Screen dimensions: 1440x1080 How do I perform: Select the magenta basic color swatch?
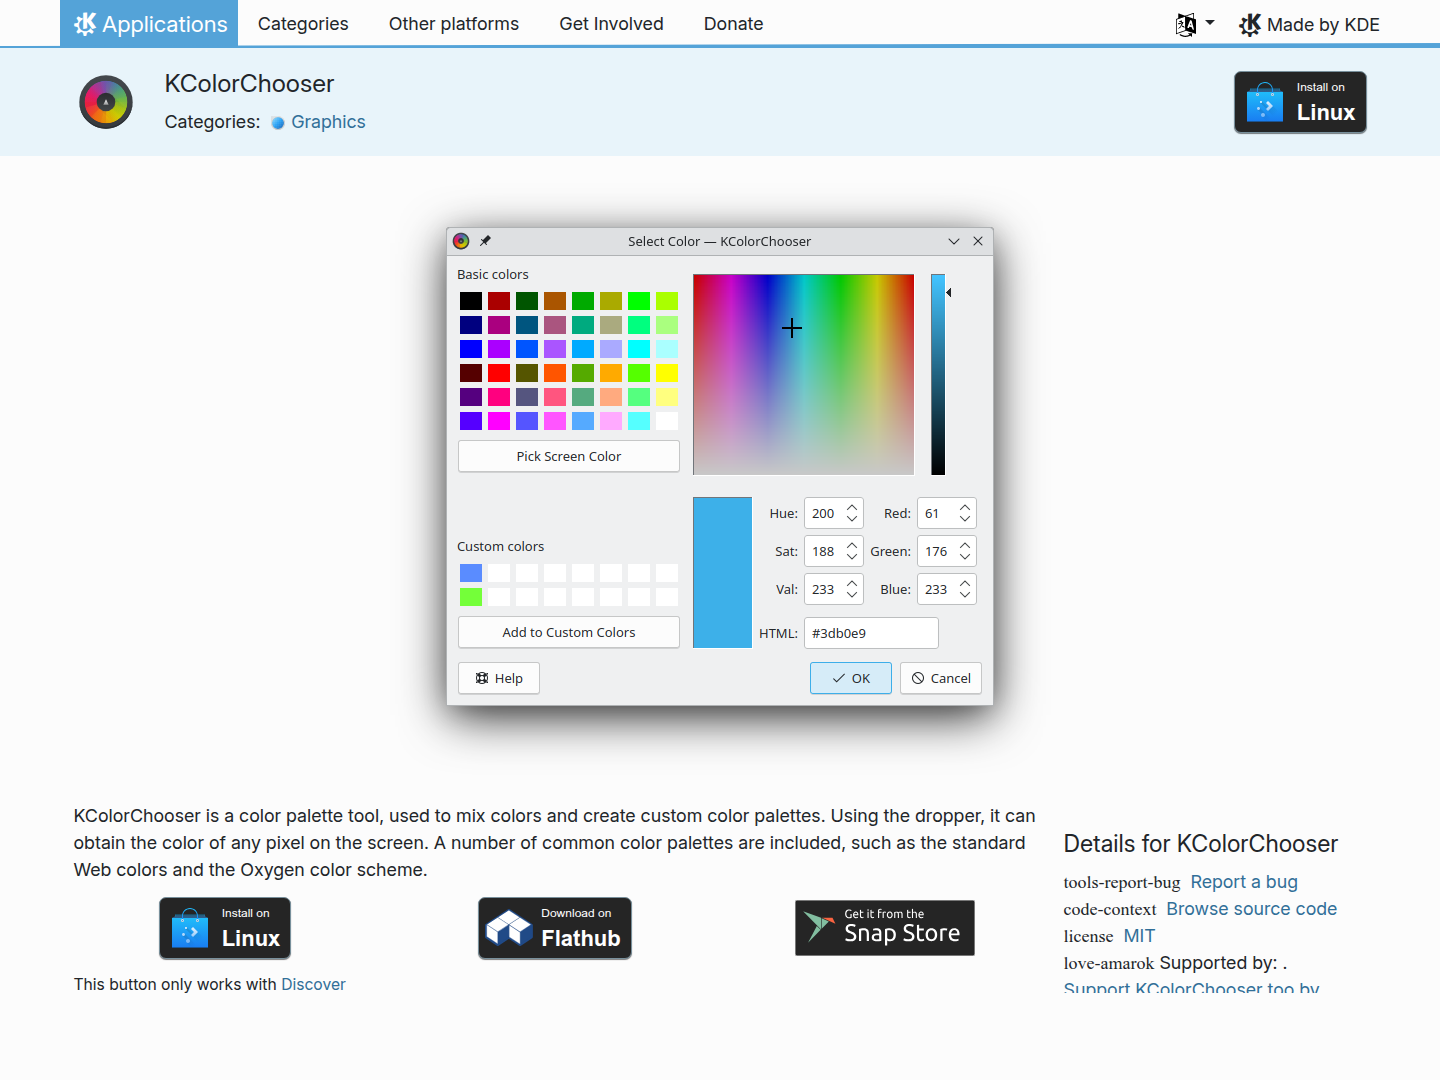[x=499, y=421]
